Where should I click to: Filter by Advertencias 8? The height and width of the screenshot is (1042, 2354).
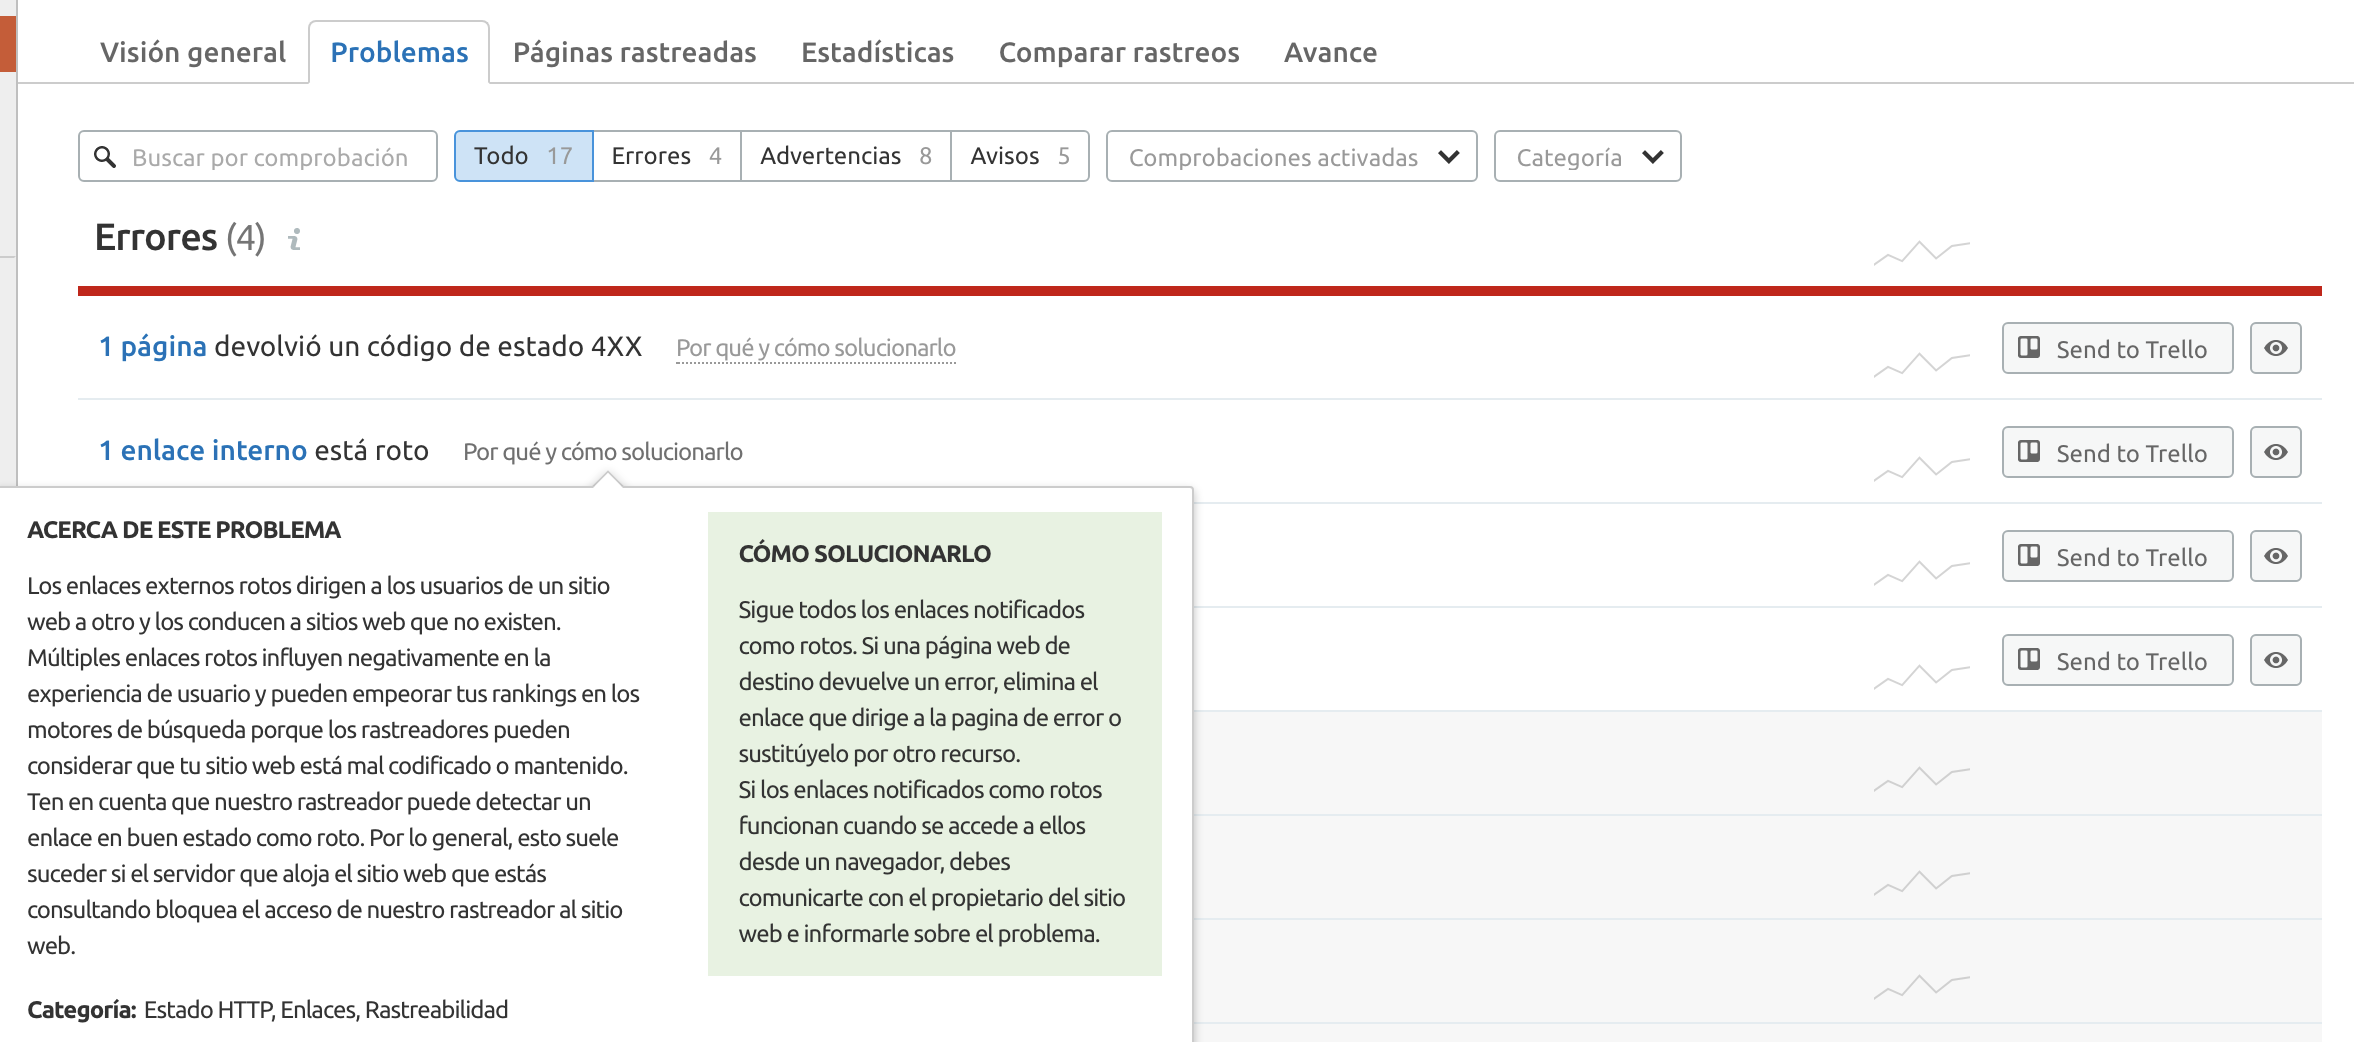click(x=846, y=156)
